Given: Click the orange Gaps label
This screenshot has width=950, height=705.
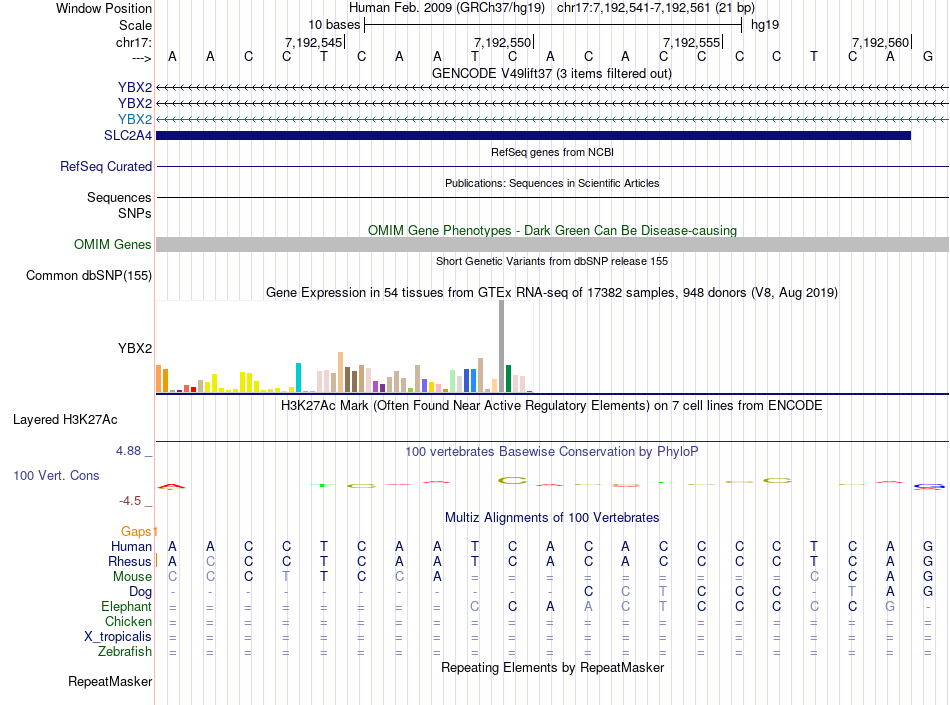Looking at the screenshot, I should point(136,531).
